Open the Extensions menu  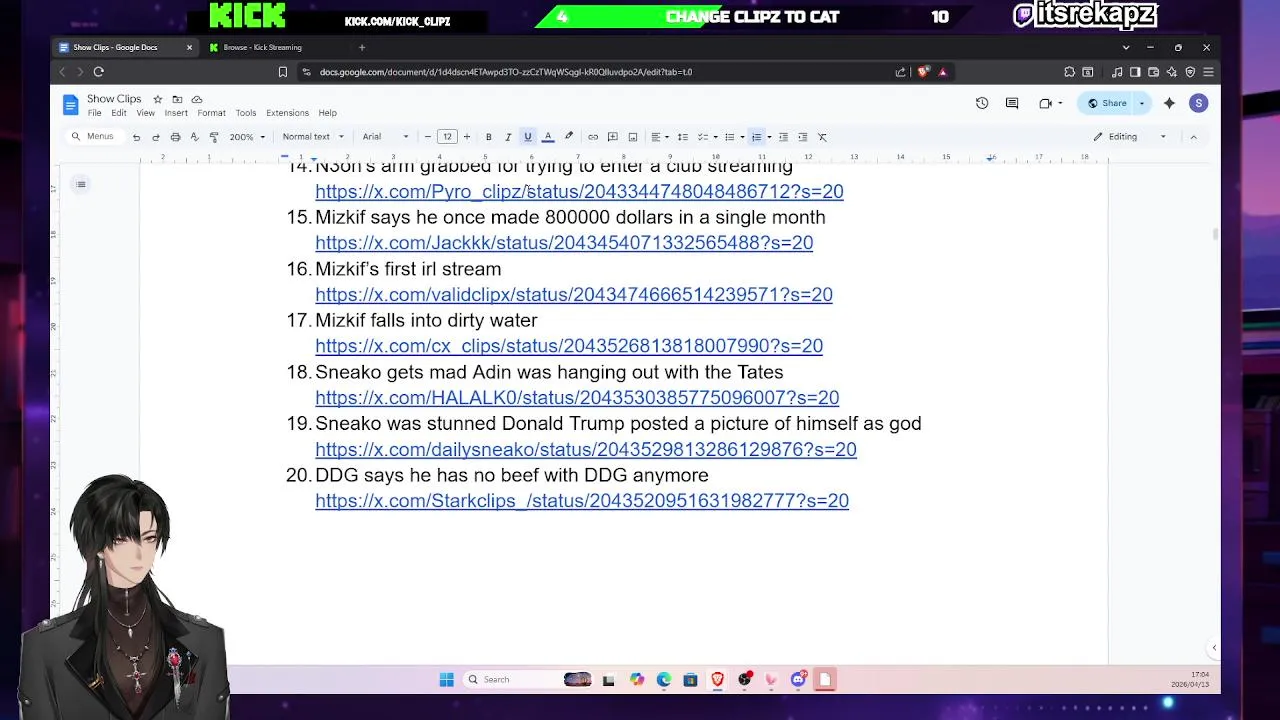(287, 113)
